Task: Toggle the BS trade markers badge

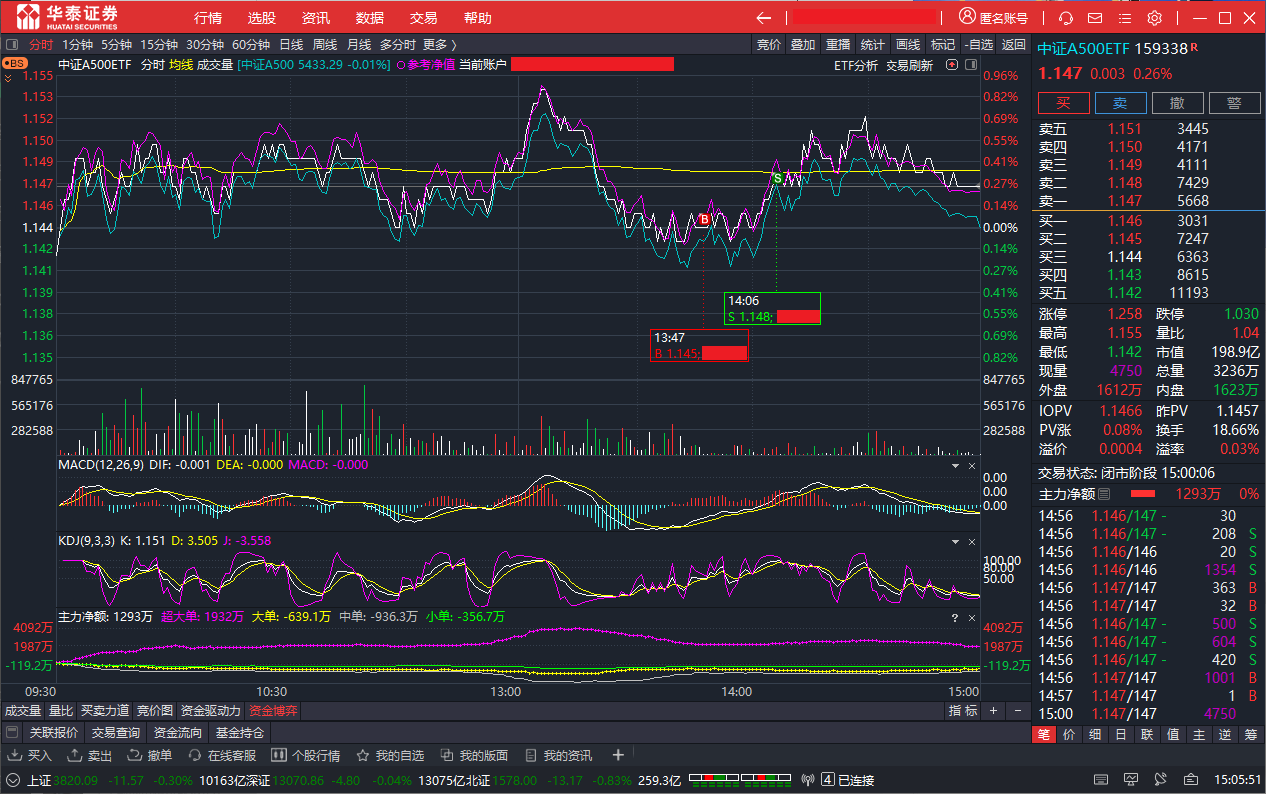Action: tap(14, 63)
